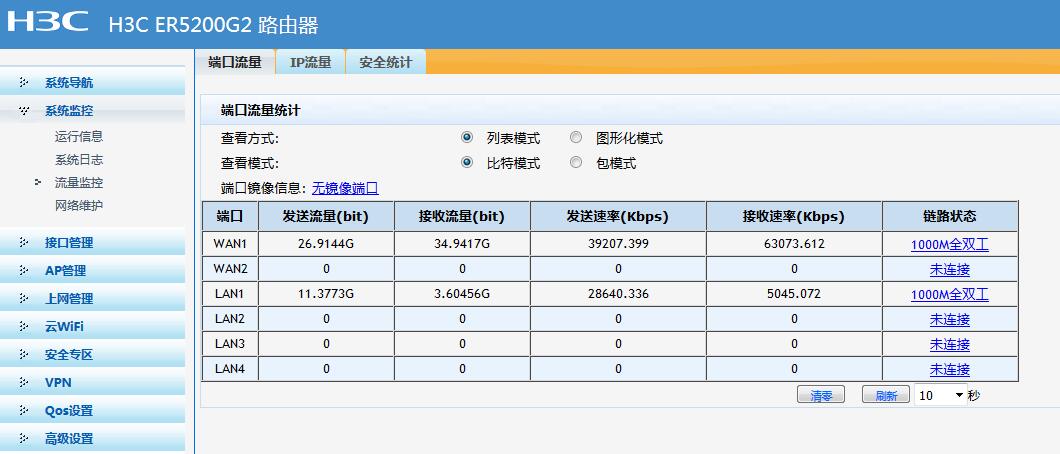The image size is (1060, 454).
Task: Click WAN1's 1000M全双工 link status
Action: [950, 245]
